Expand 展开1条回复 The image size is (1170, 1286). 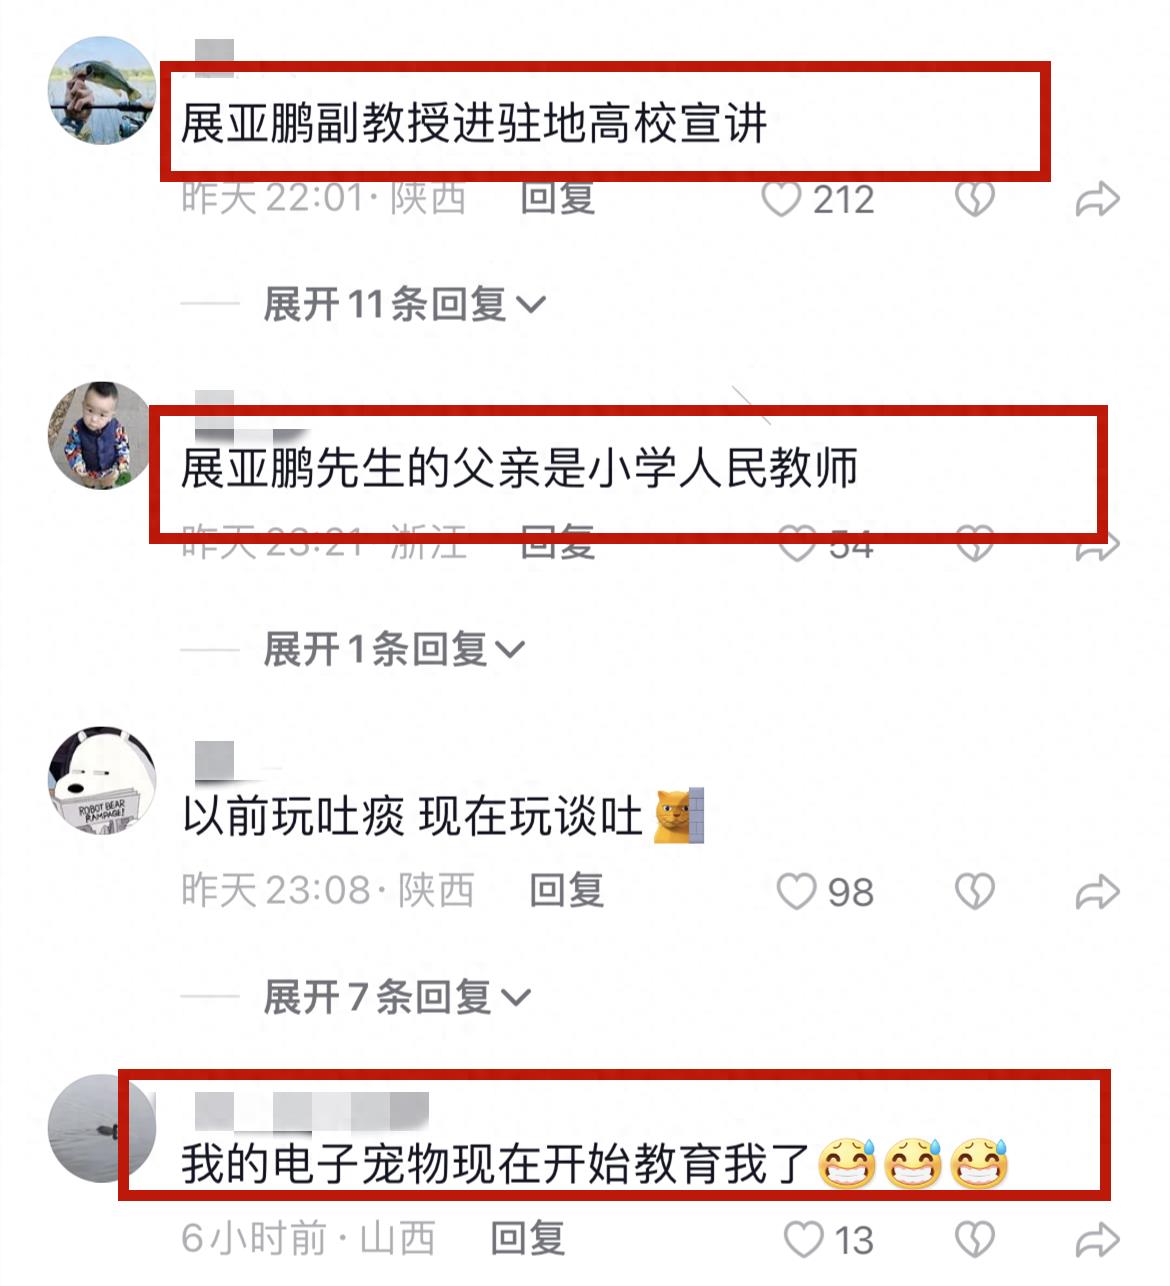pos(394,650)
